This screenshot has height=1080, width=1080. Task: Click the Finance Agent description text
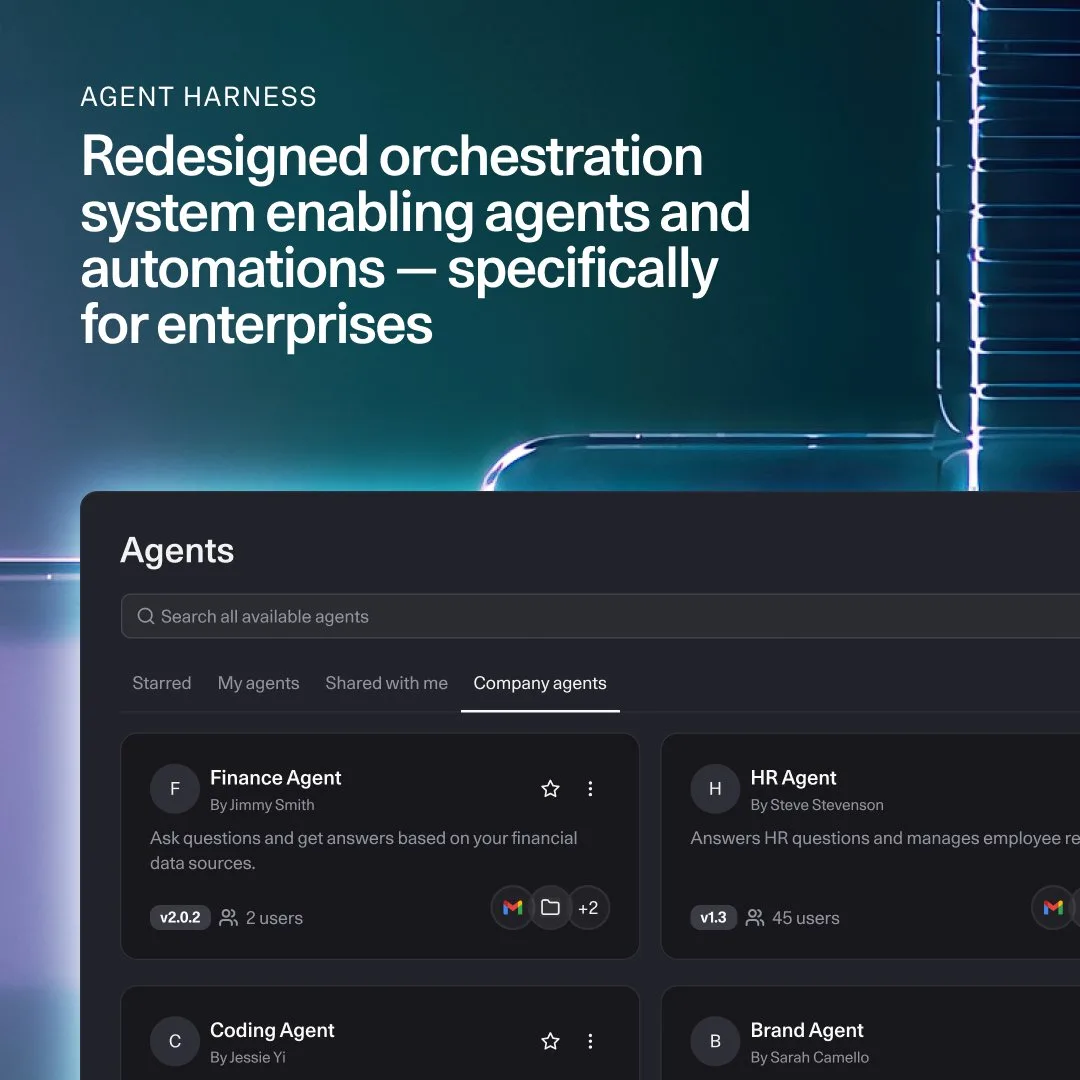364,850
